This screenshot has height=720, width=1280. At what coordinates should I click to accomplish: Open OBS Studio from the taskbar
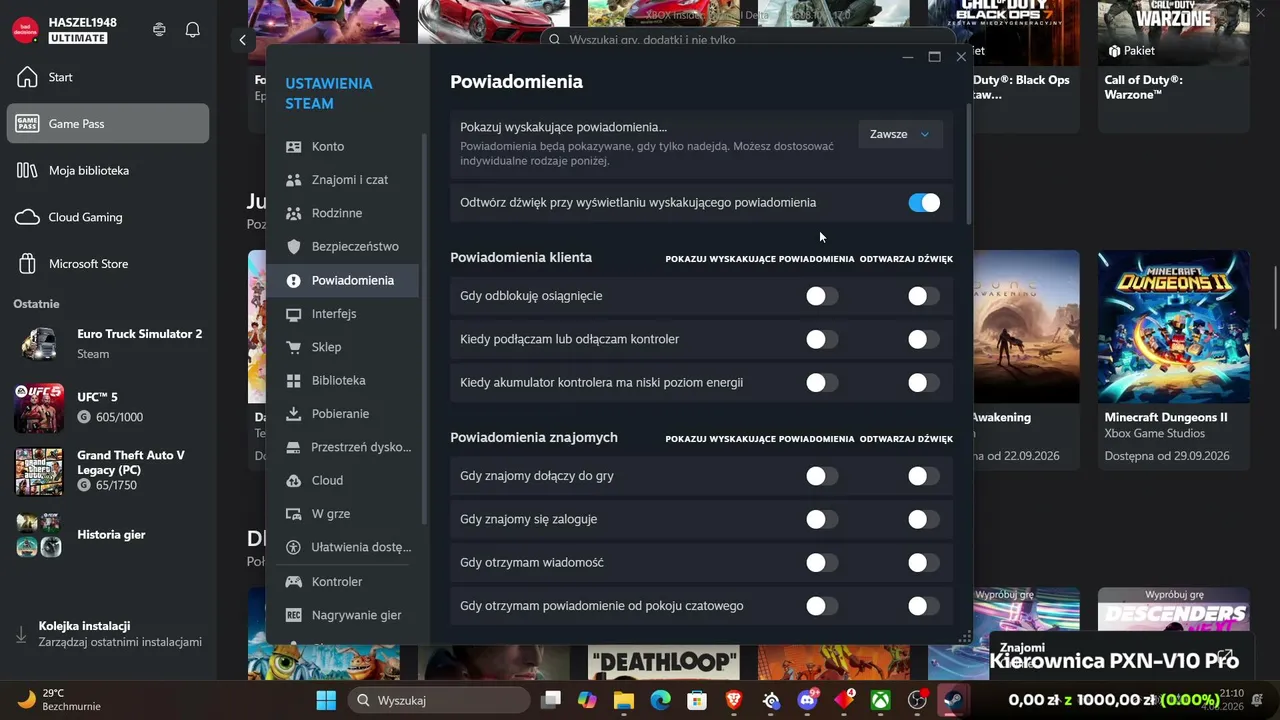(917, 700)
